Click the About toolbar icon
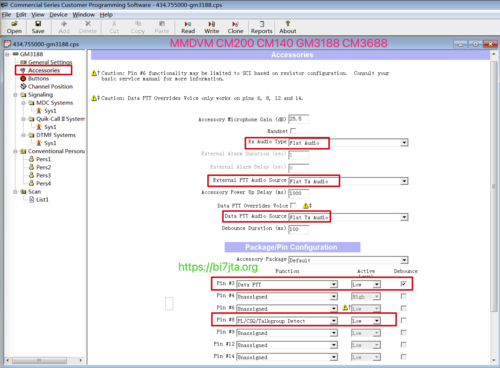500x368 pixels. 288,27
